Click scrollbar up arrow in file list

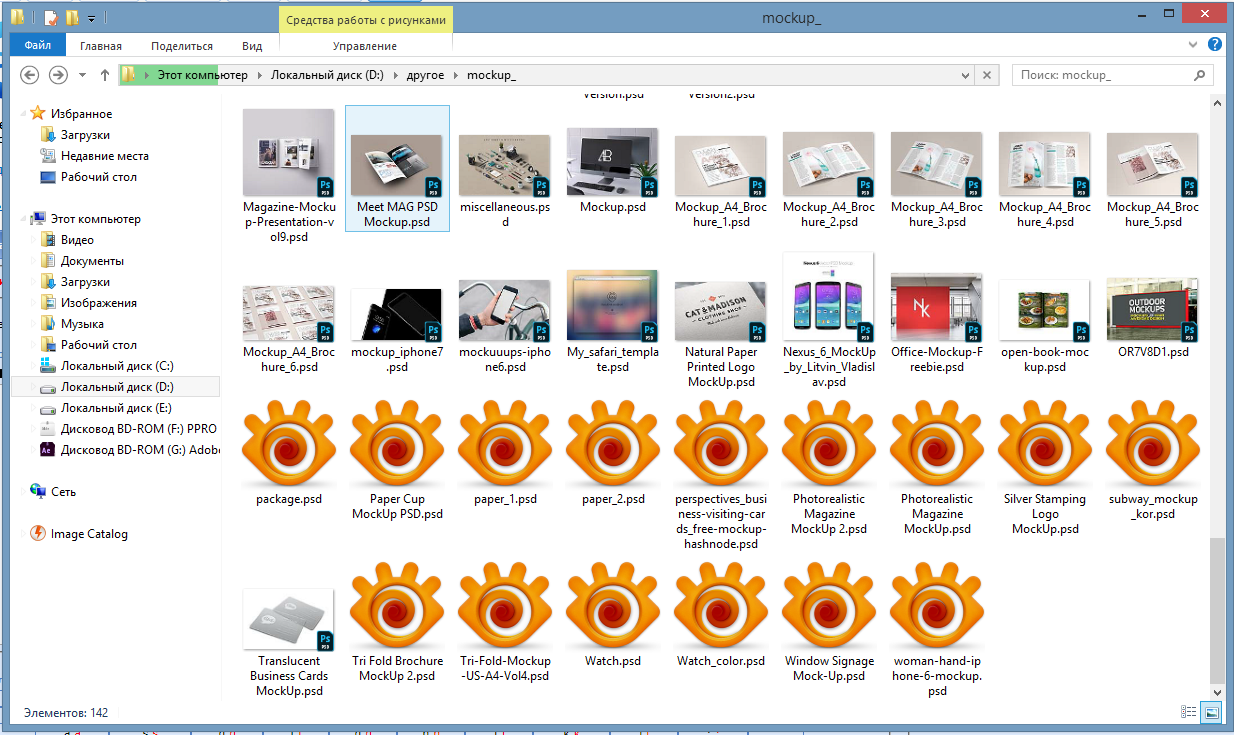1217,102
